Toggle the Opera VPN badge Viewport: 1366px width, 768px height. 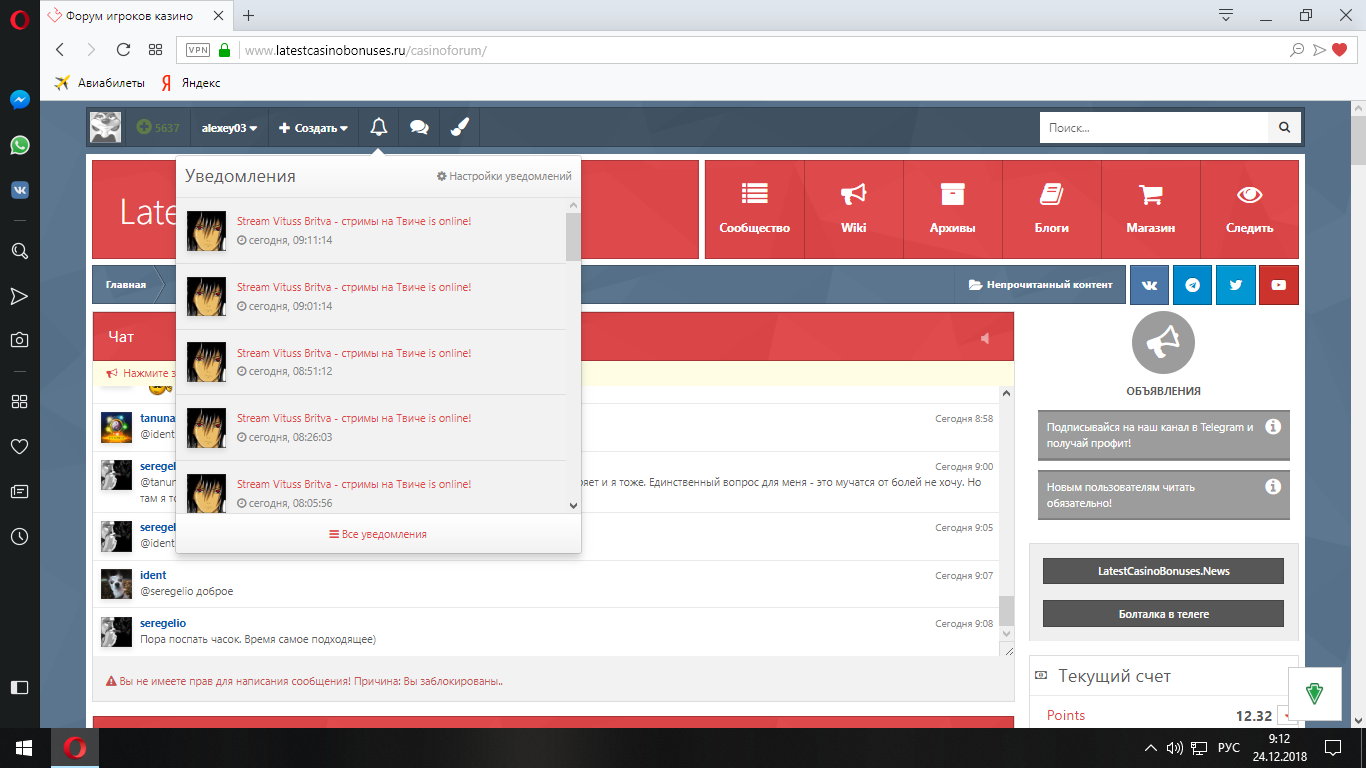point(198,50)
